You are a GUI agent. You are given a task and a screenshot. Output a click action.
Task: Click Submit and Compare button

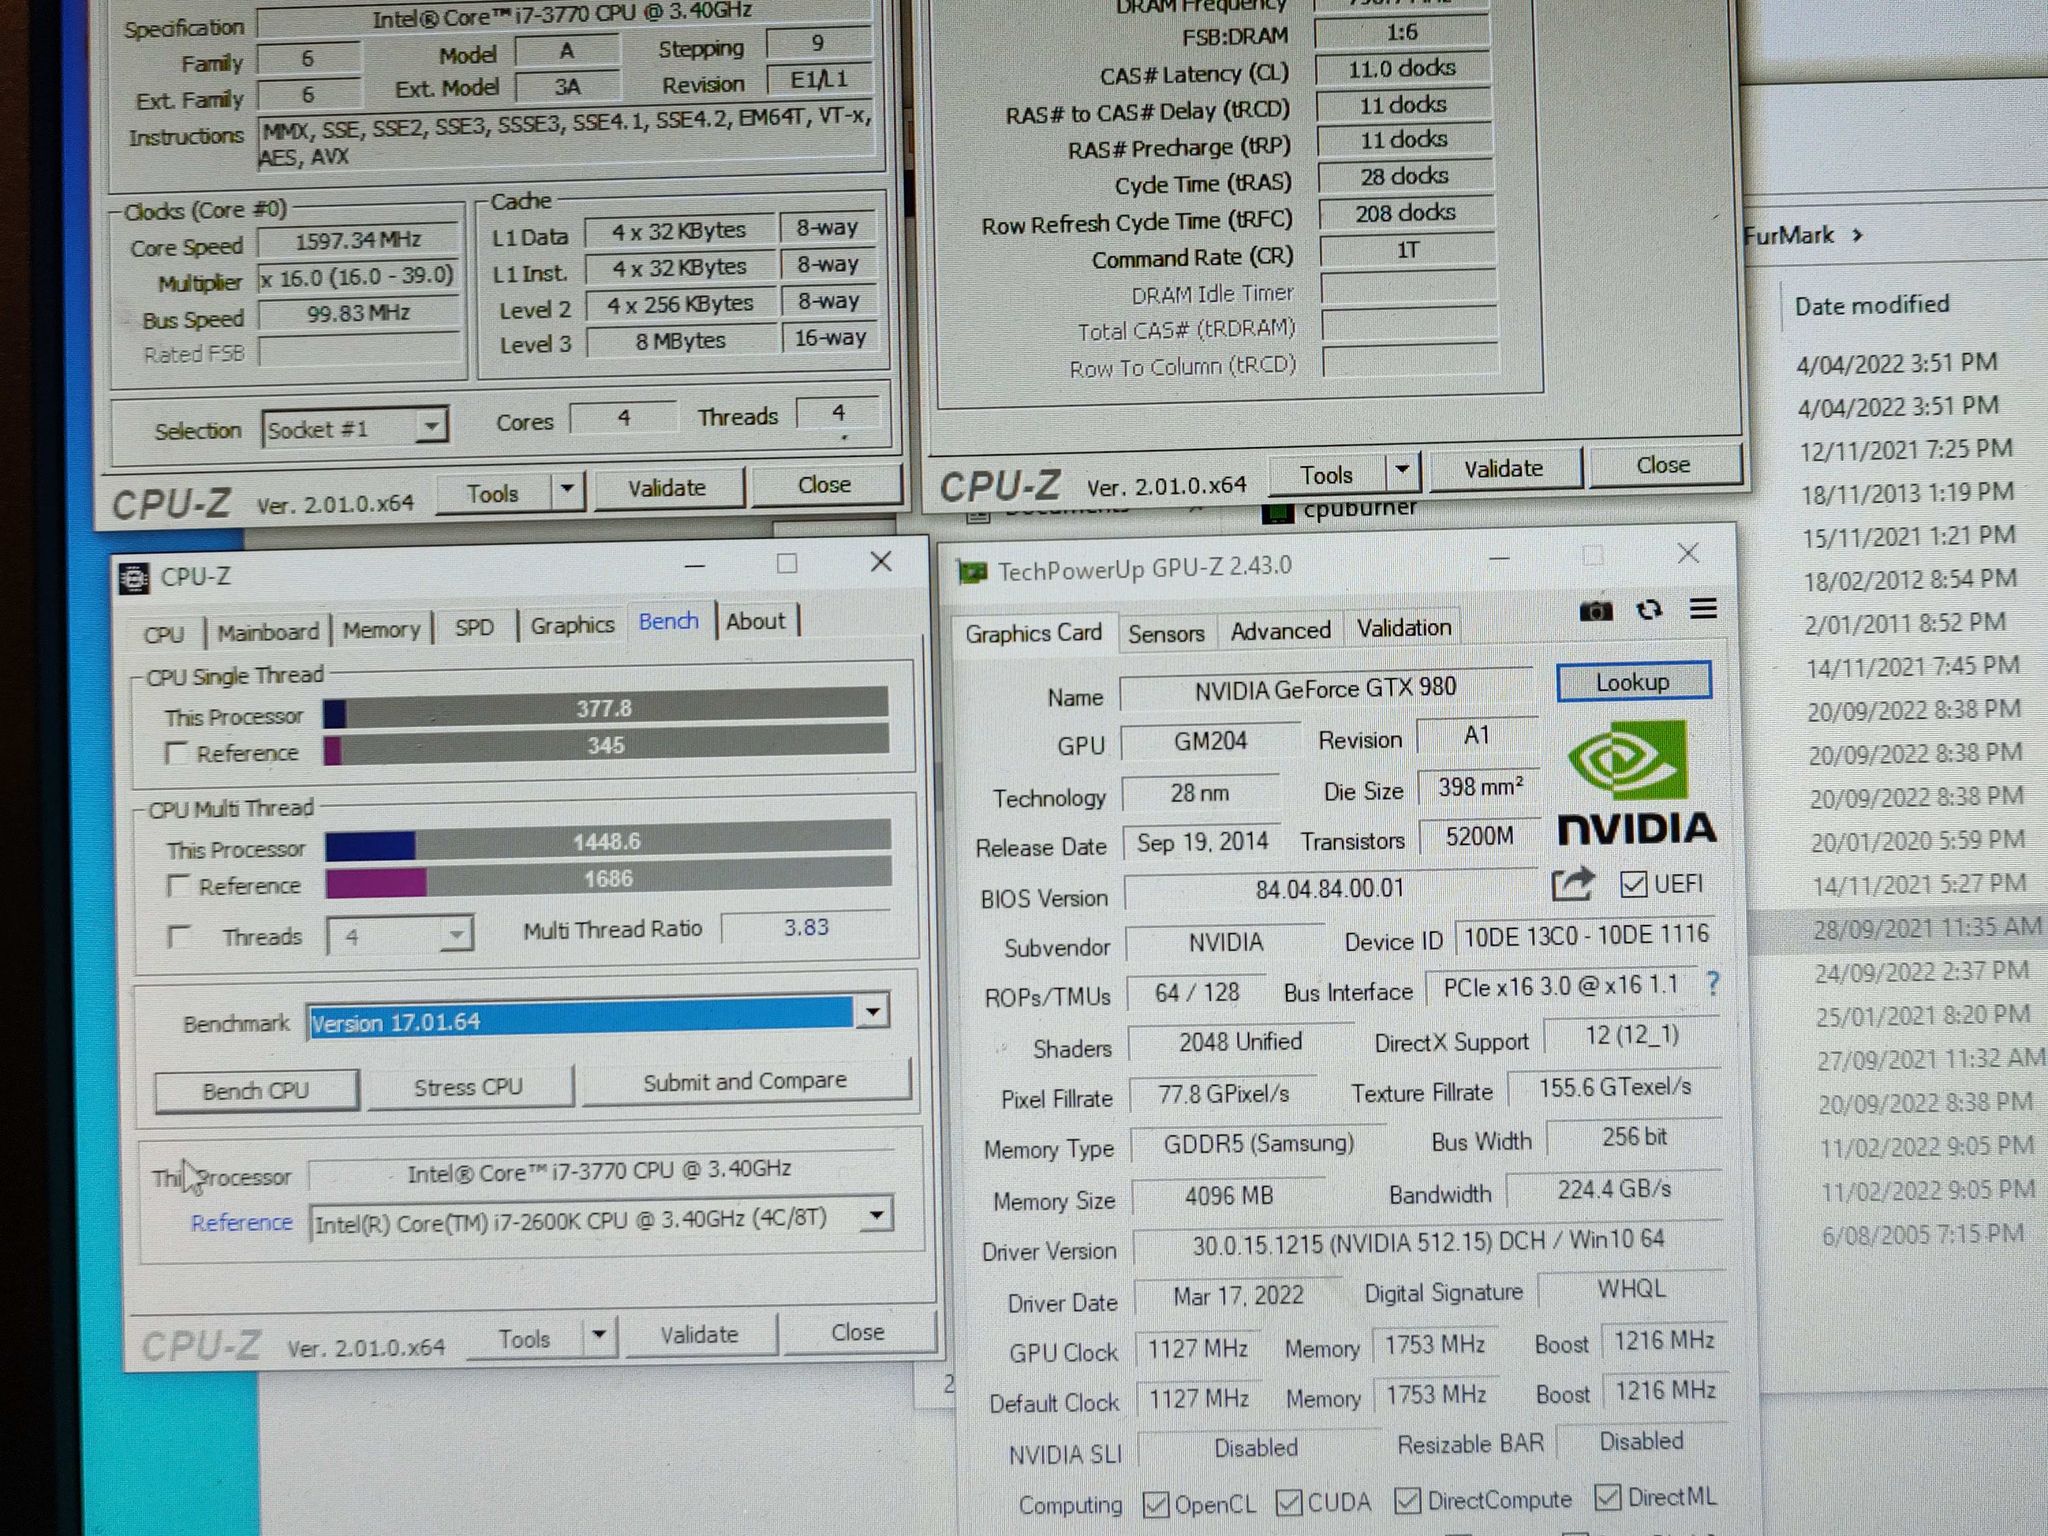pos(745,1082)
